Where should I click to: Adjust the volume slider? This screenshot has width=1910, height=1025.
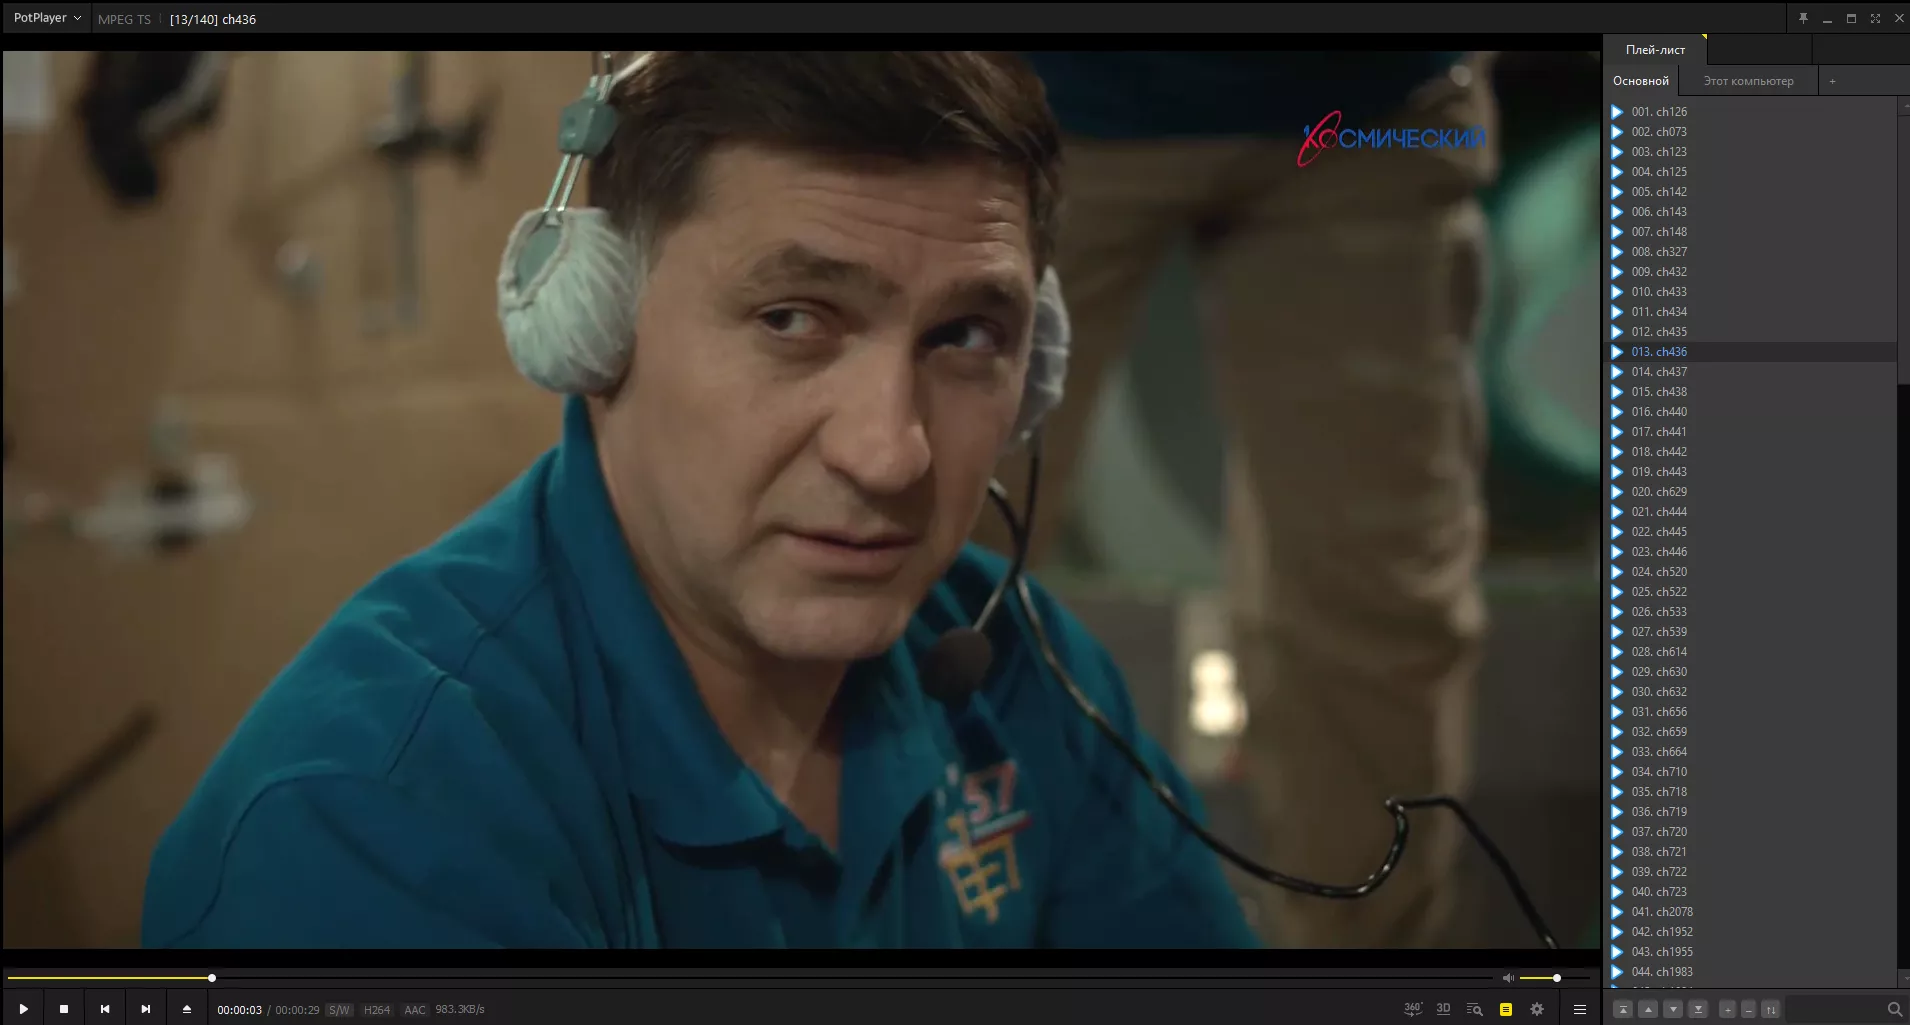pos(1555,978)
